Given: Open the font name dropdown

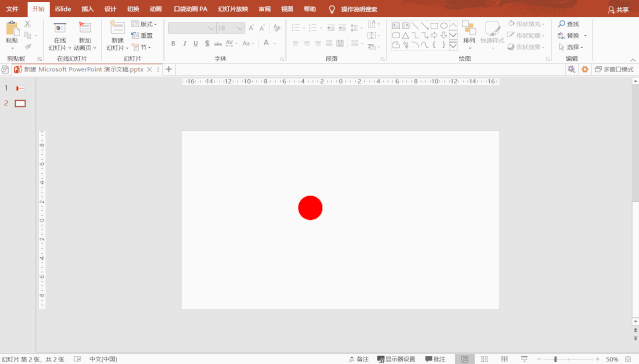Looking at the screenshot, I should [211, 28].
